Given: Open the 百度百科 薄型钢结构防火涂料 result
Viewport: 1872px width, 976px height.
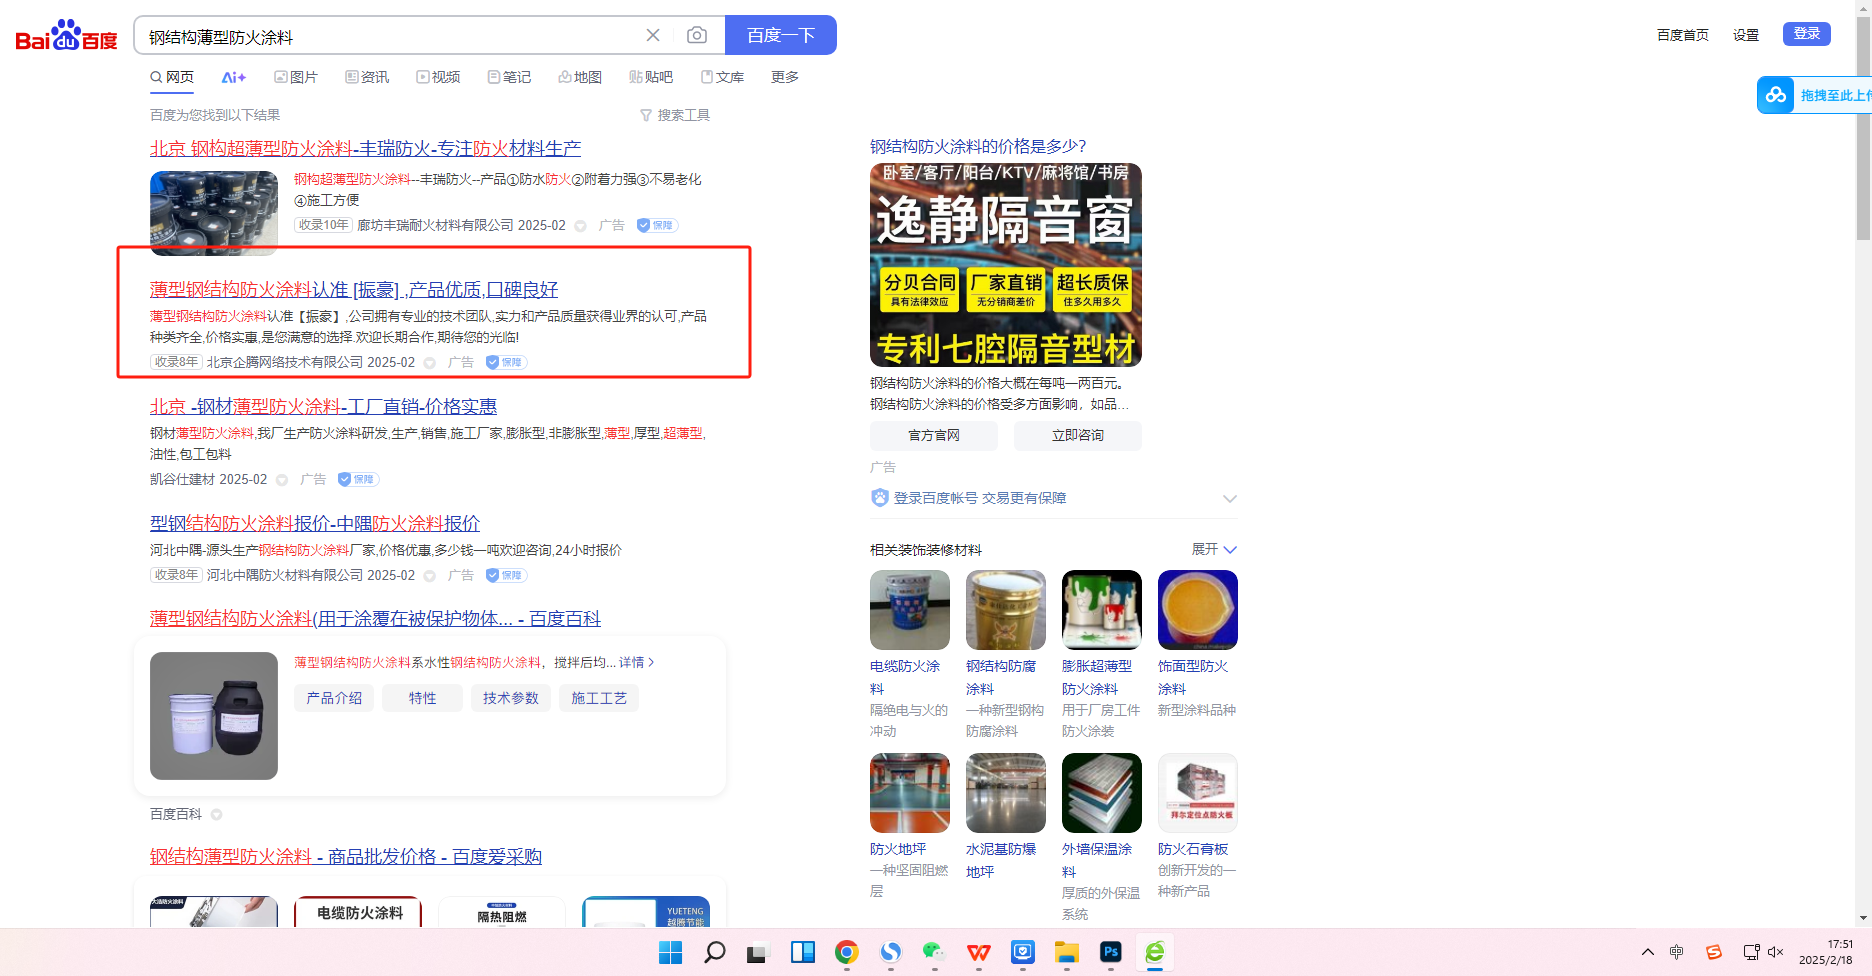Looking at the screenshot, I should tap(375, 619).
